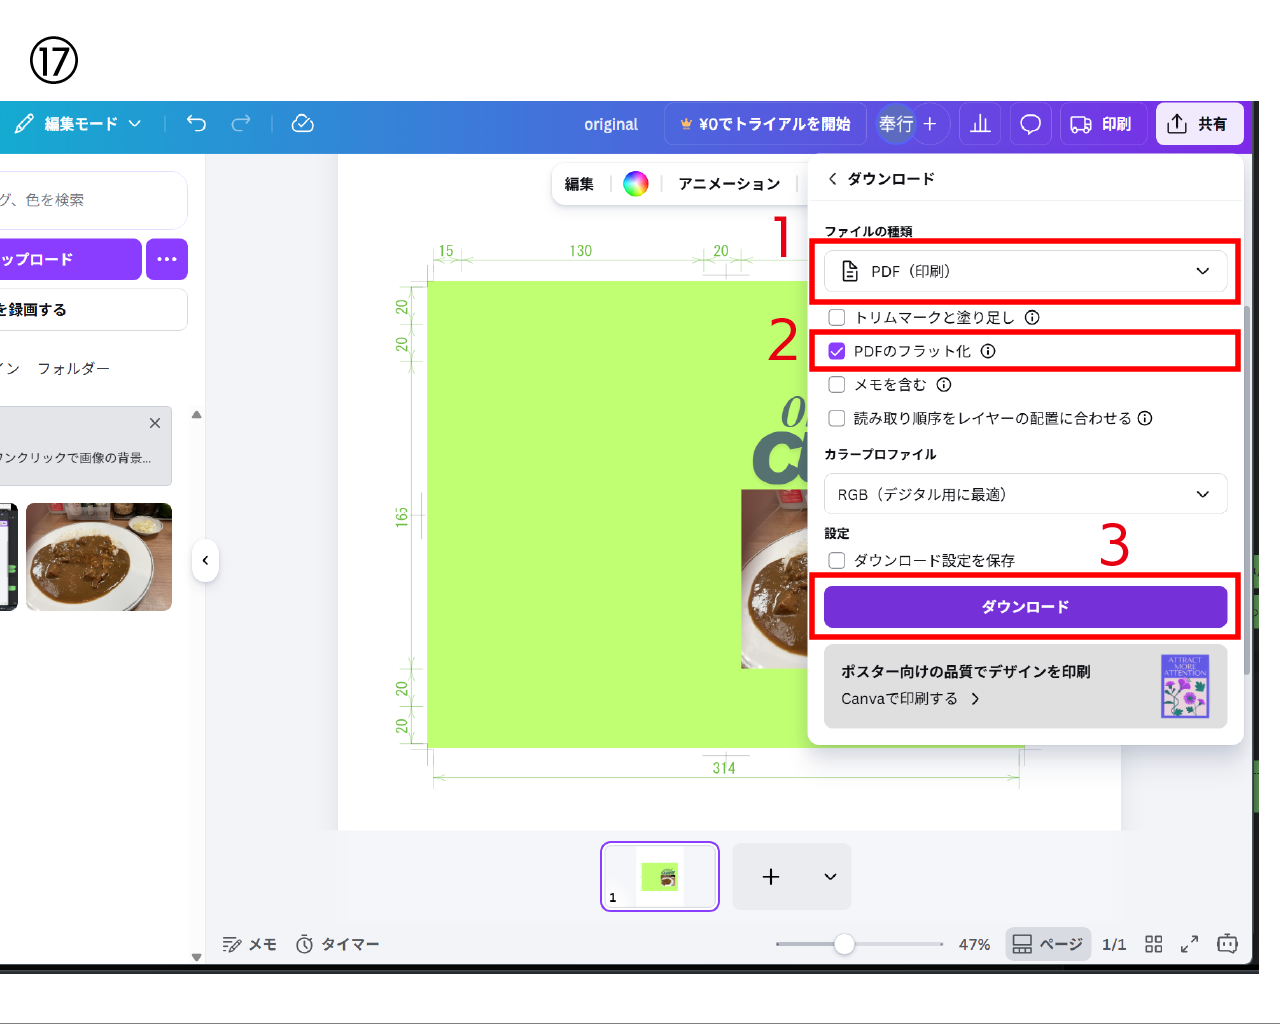This screenshot has width=1280, height=1024.
Task: Click the rainbow color swatch circle
Action: pyautogui.click(x=636, y=184)
